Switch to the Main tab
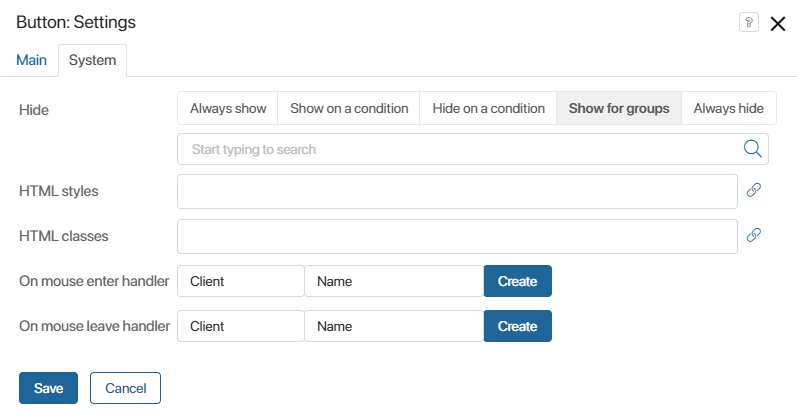Screen dimensions: 797x414 [31, 60]
